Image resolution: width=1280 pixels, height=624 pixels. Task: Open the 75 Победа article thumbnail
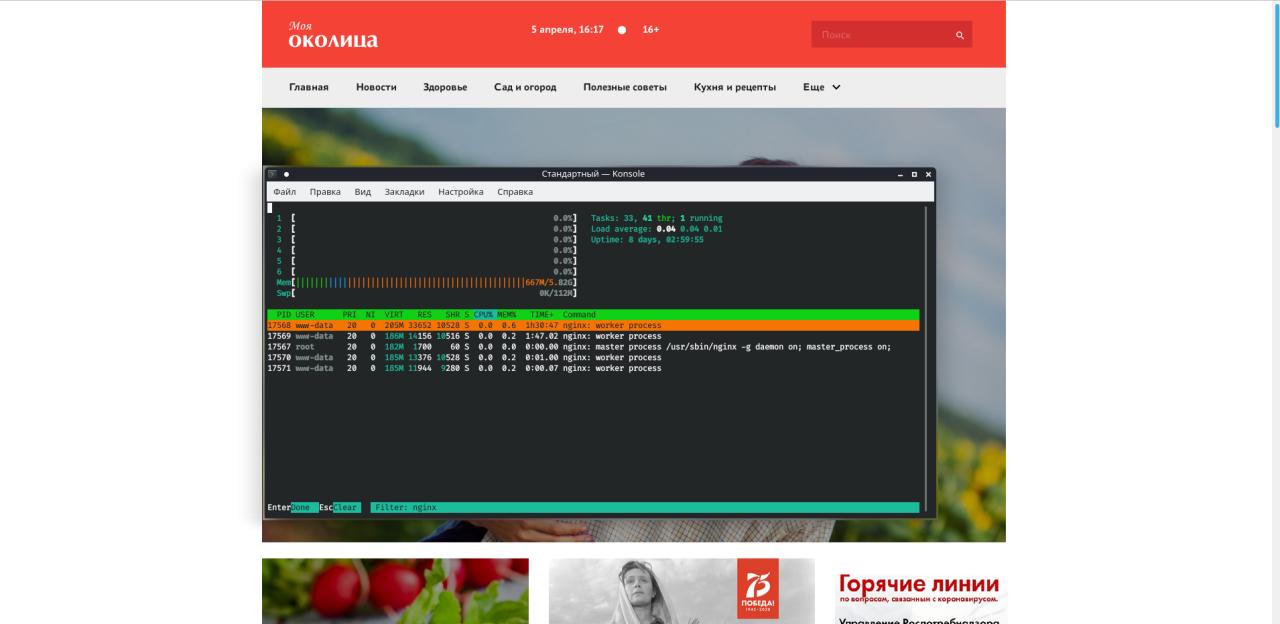click(x=682, y=591)
